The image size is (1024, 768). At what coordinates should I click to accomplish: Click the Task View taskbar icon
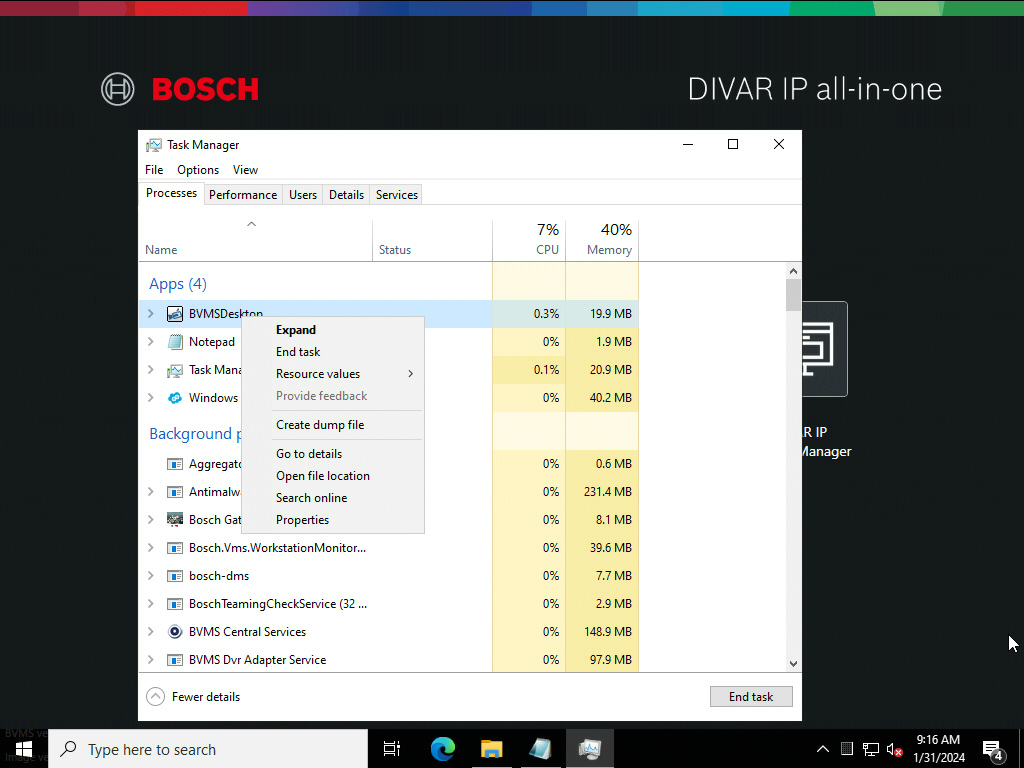point(392,749)
